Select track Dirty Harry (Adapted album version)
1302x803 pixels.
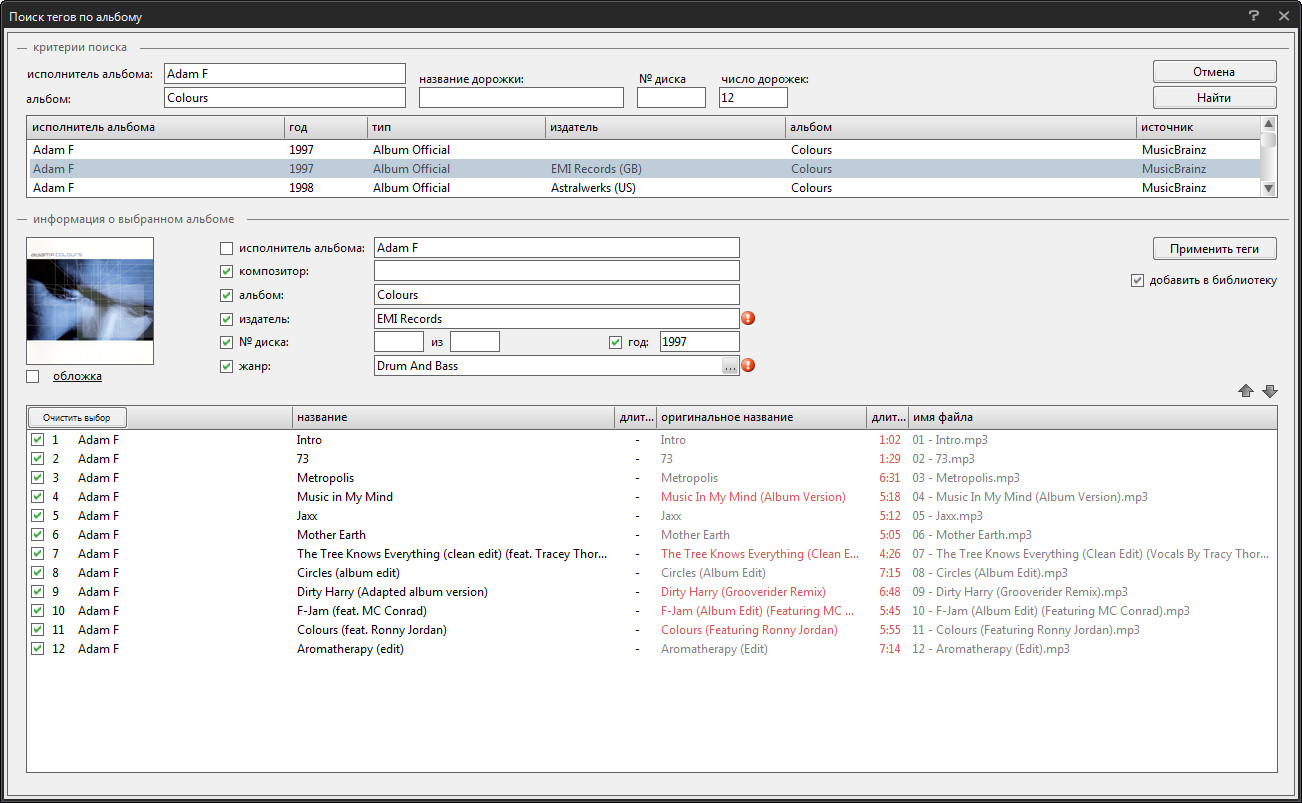coord(392,592)
